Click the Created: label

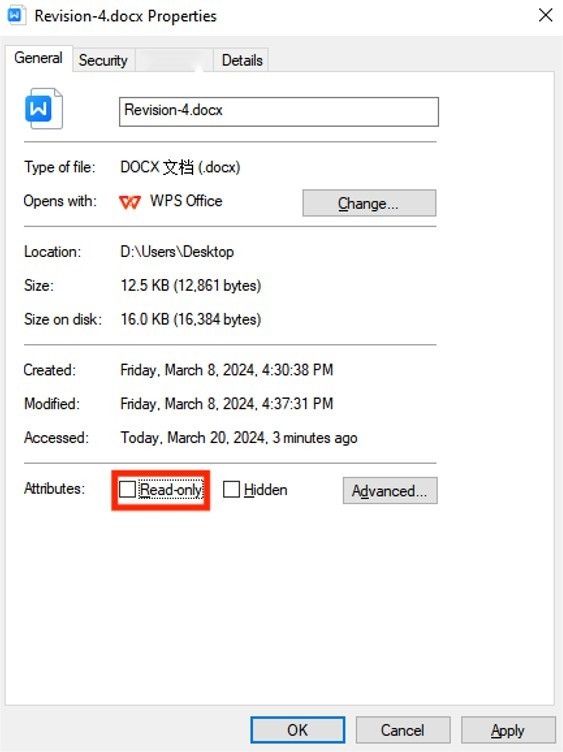click(50, 370)
